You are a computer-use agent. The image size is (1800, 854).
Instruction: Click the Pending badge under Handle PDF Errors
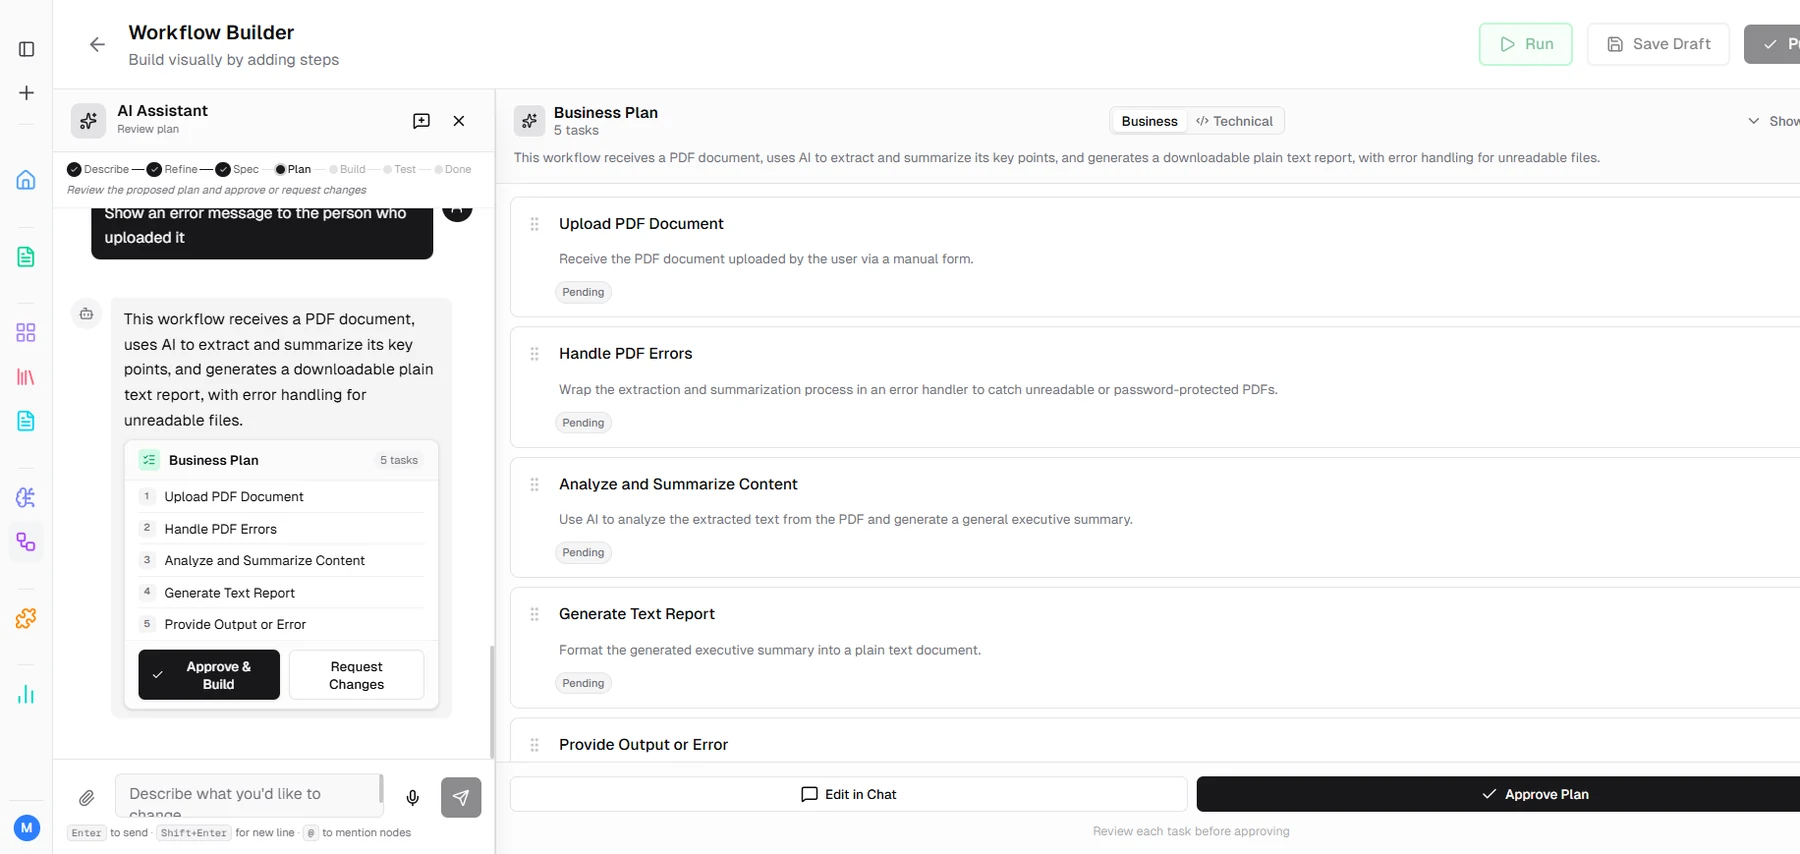(x=583, y=423)
